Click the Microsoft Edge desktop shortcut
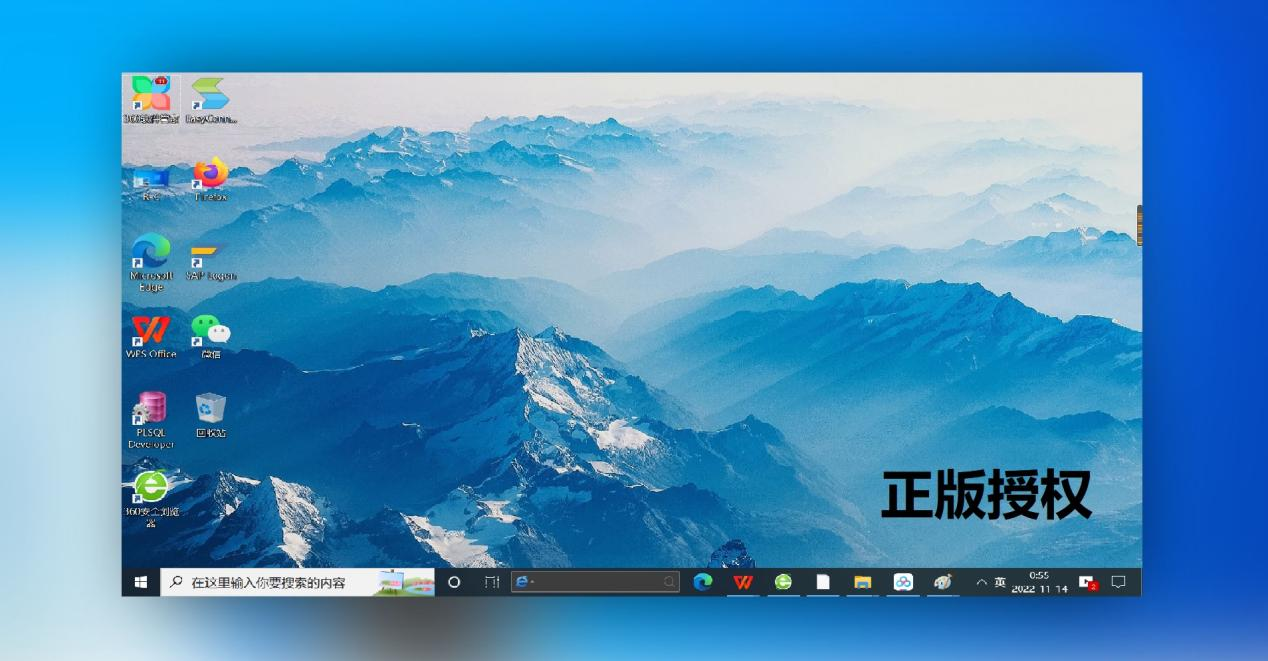Viewport: 1268px width, 661px height. click(x=151, y=252)
